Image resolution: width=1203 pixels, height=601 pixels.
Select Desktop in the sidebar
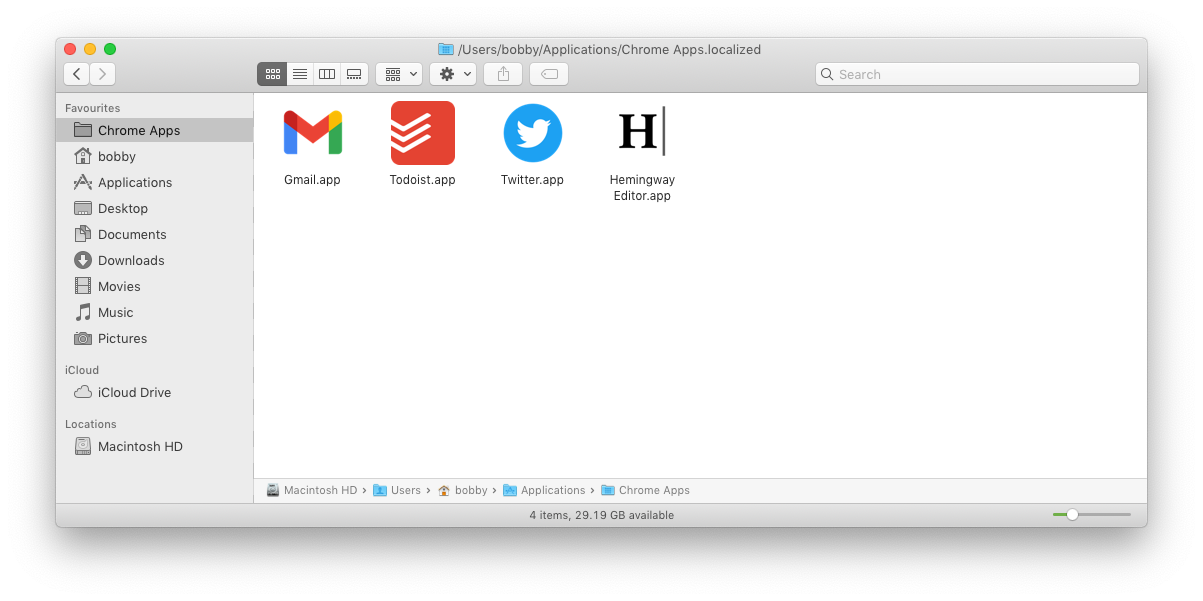point(121,208)
